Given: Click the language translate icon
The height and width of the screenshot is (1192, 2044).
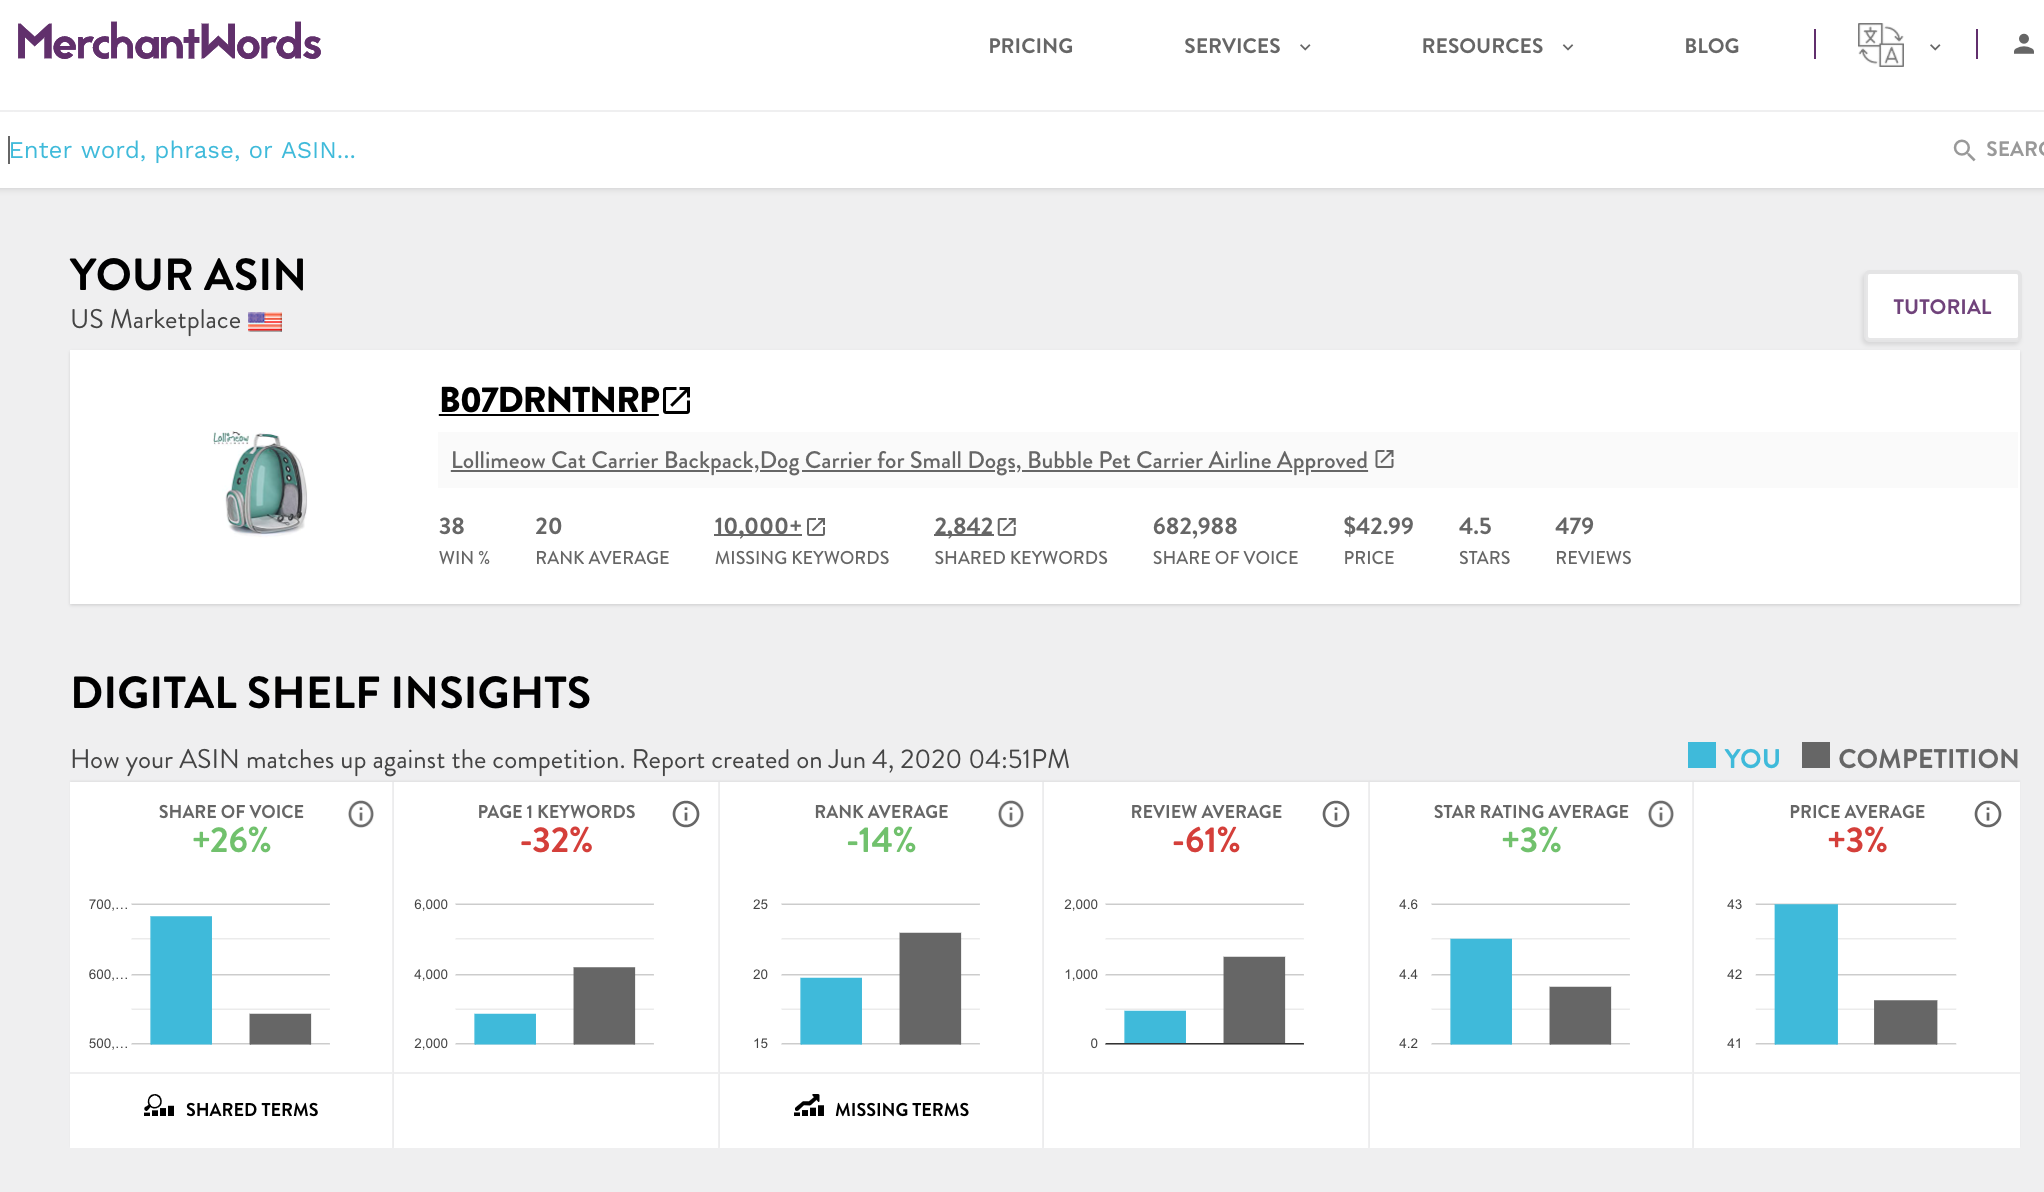Looking at the screenshot, I should click(x=1880, y=45).
